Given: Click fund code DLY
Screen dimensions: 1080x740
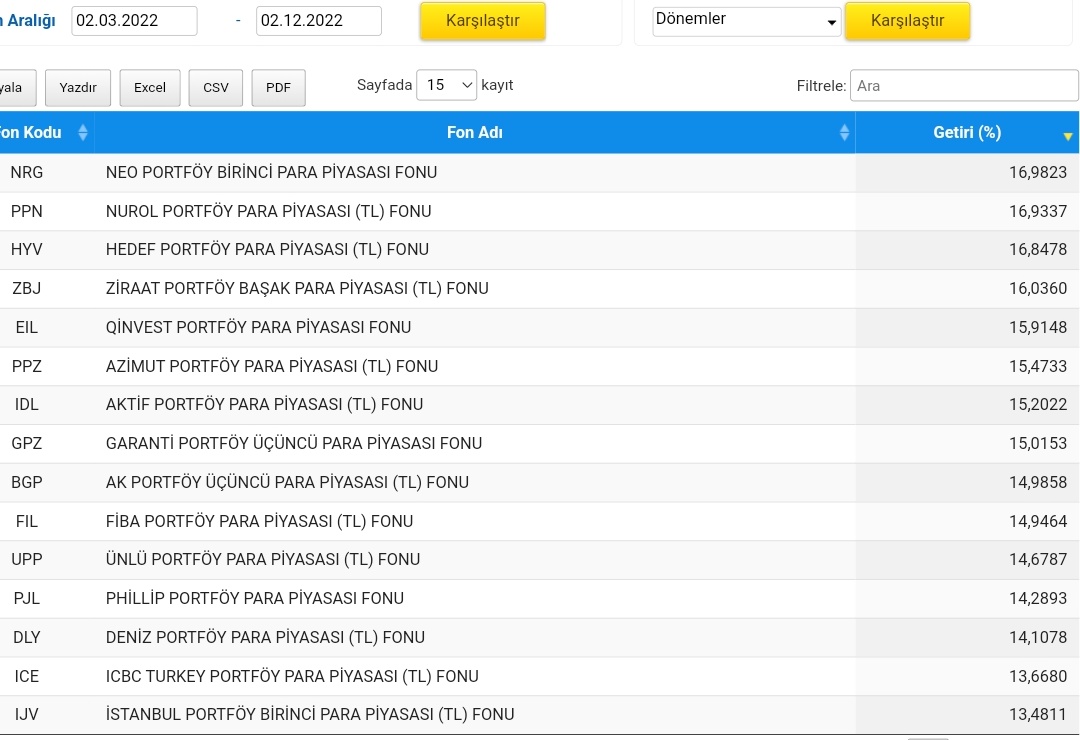Looking at the screenshot, I should point(27,637).
